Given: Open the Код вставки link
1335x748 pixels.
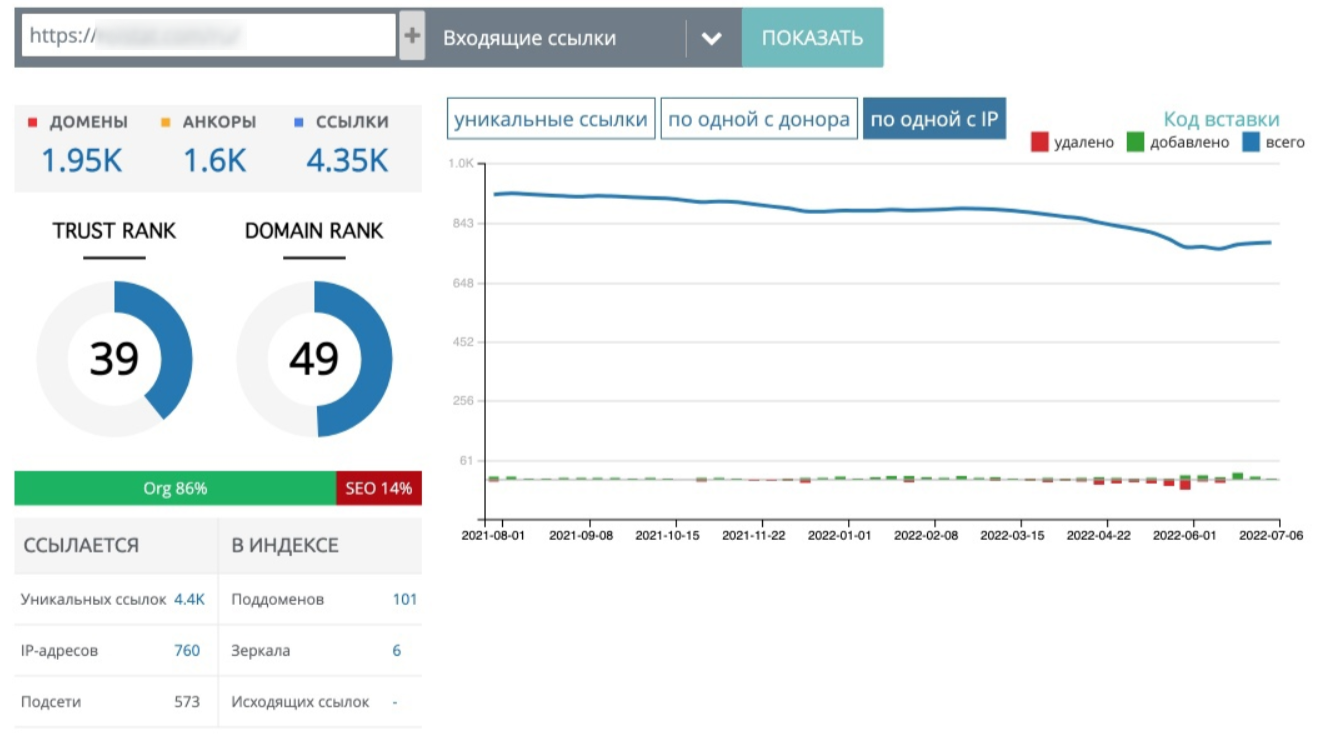Looking at the screenshot, I should 1221,119.
